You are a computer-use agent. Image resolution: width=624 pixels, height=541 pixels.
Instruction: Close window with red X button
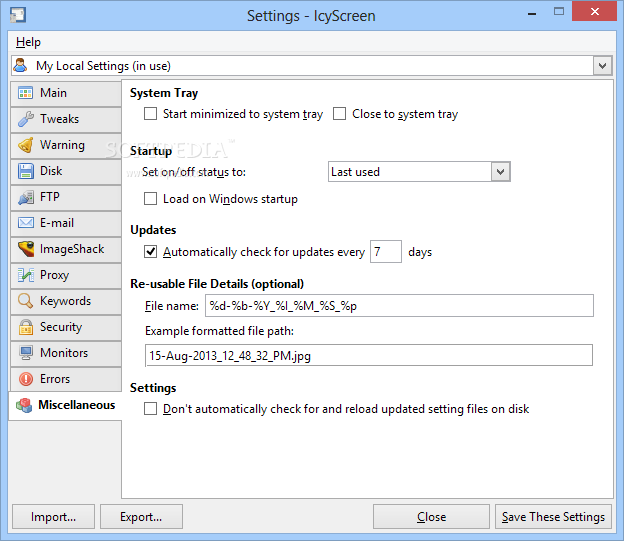point(595,12)
